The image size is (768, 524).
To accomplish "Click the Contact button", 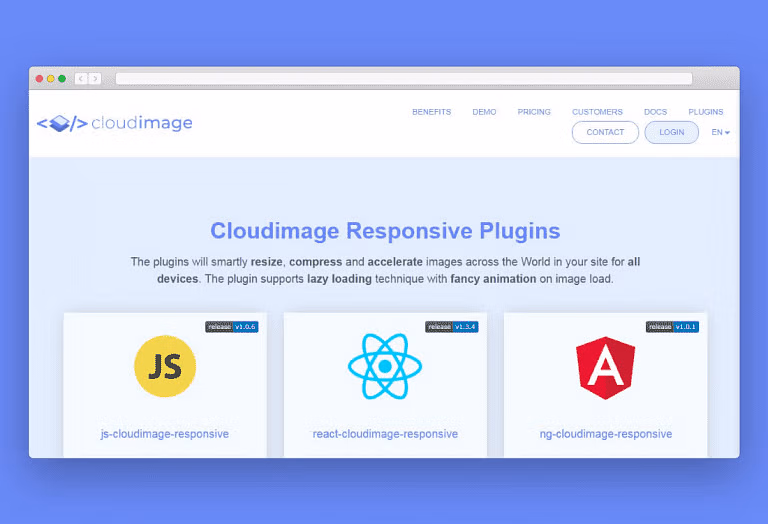I will click(x=605, y=132).
